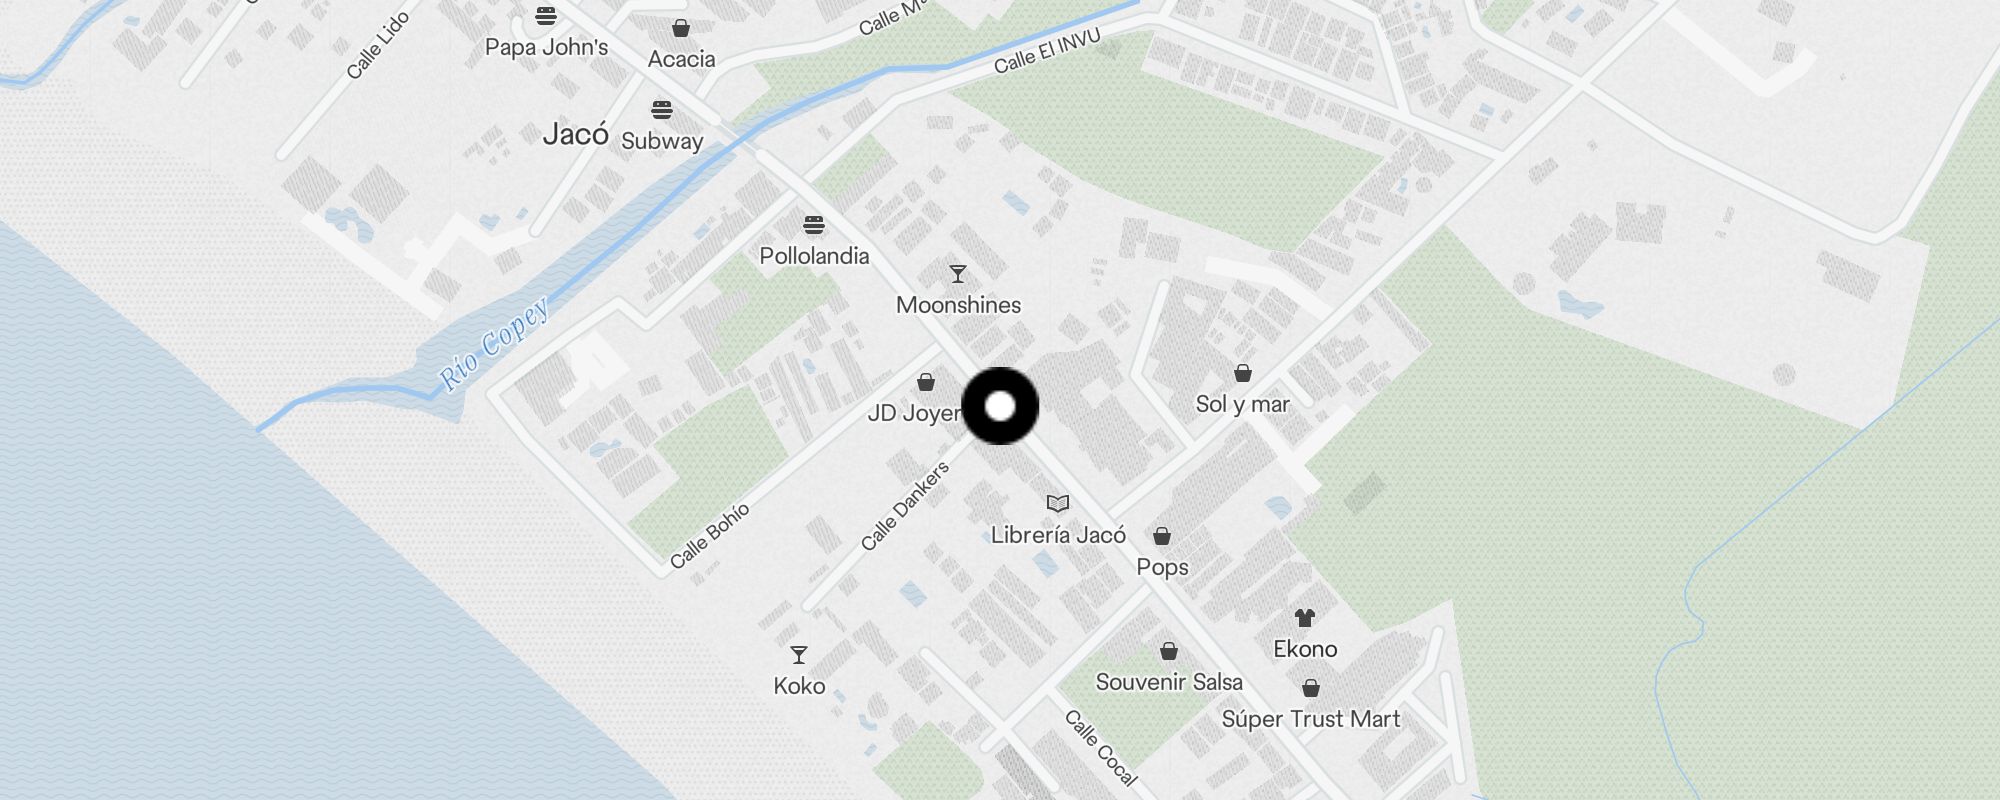Select the JD Joyer shopping icon
Screen dimensions: 2000x800
926,382
